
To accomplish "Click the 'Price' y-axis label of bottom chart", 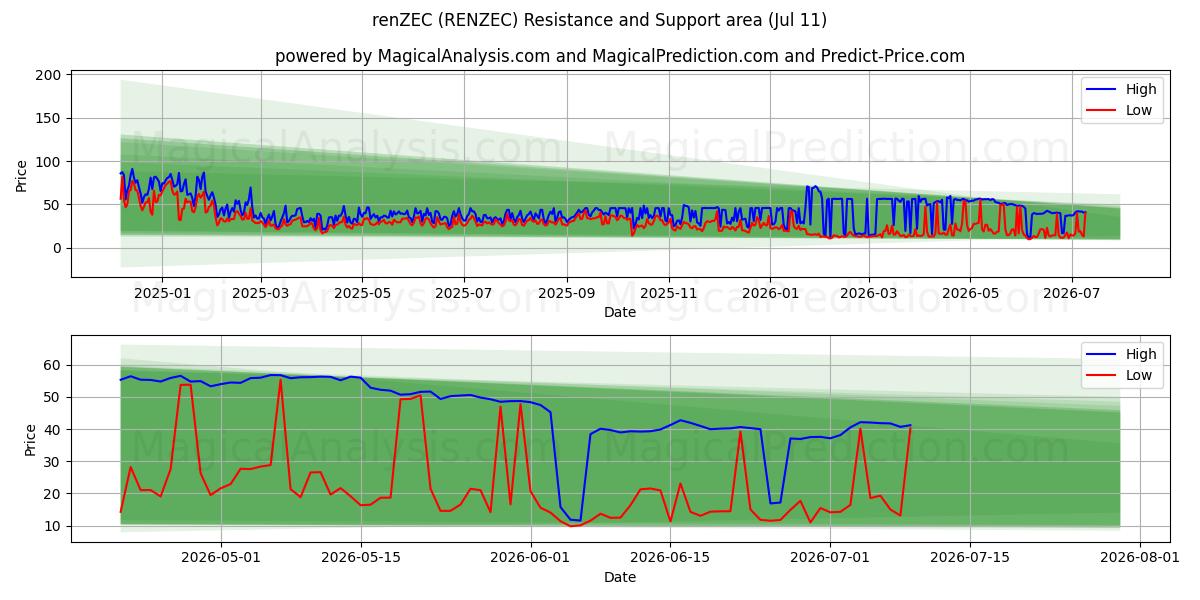I will point(30,439).
